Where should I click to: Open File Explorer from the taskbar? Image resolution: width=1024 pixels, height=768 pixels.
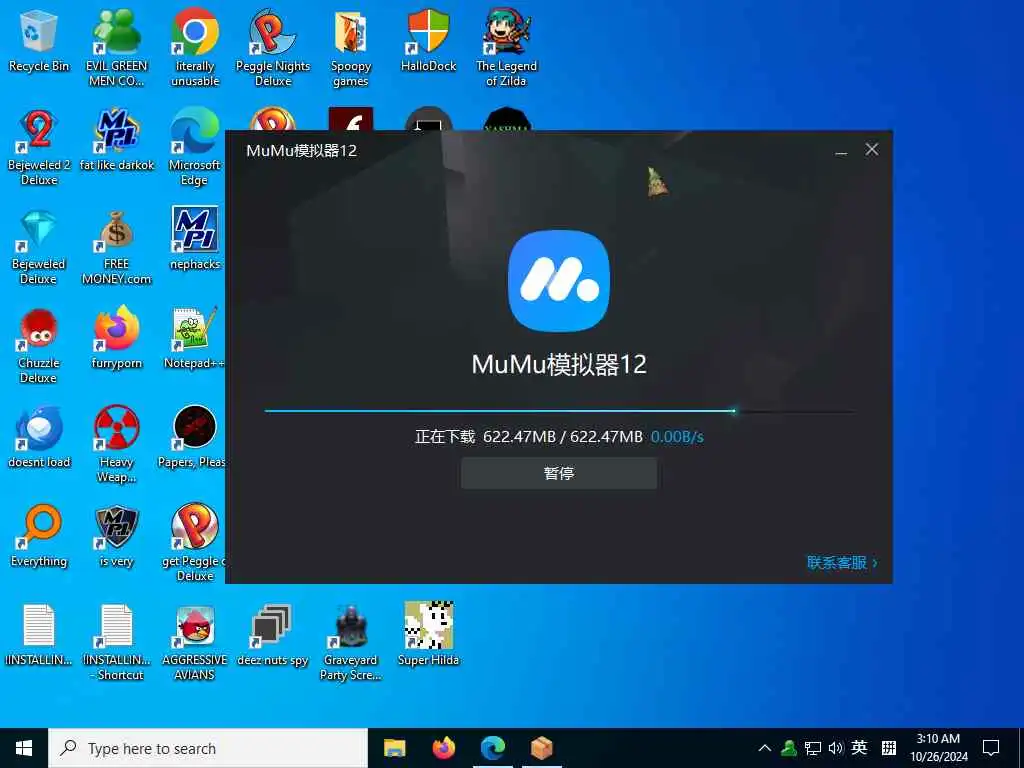394,748
